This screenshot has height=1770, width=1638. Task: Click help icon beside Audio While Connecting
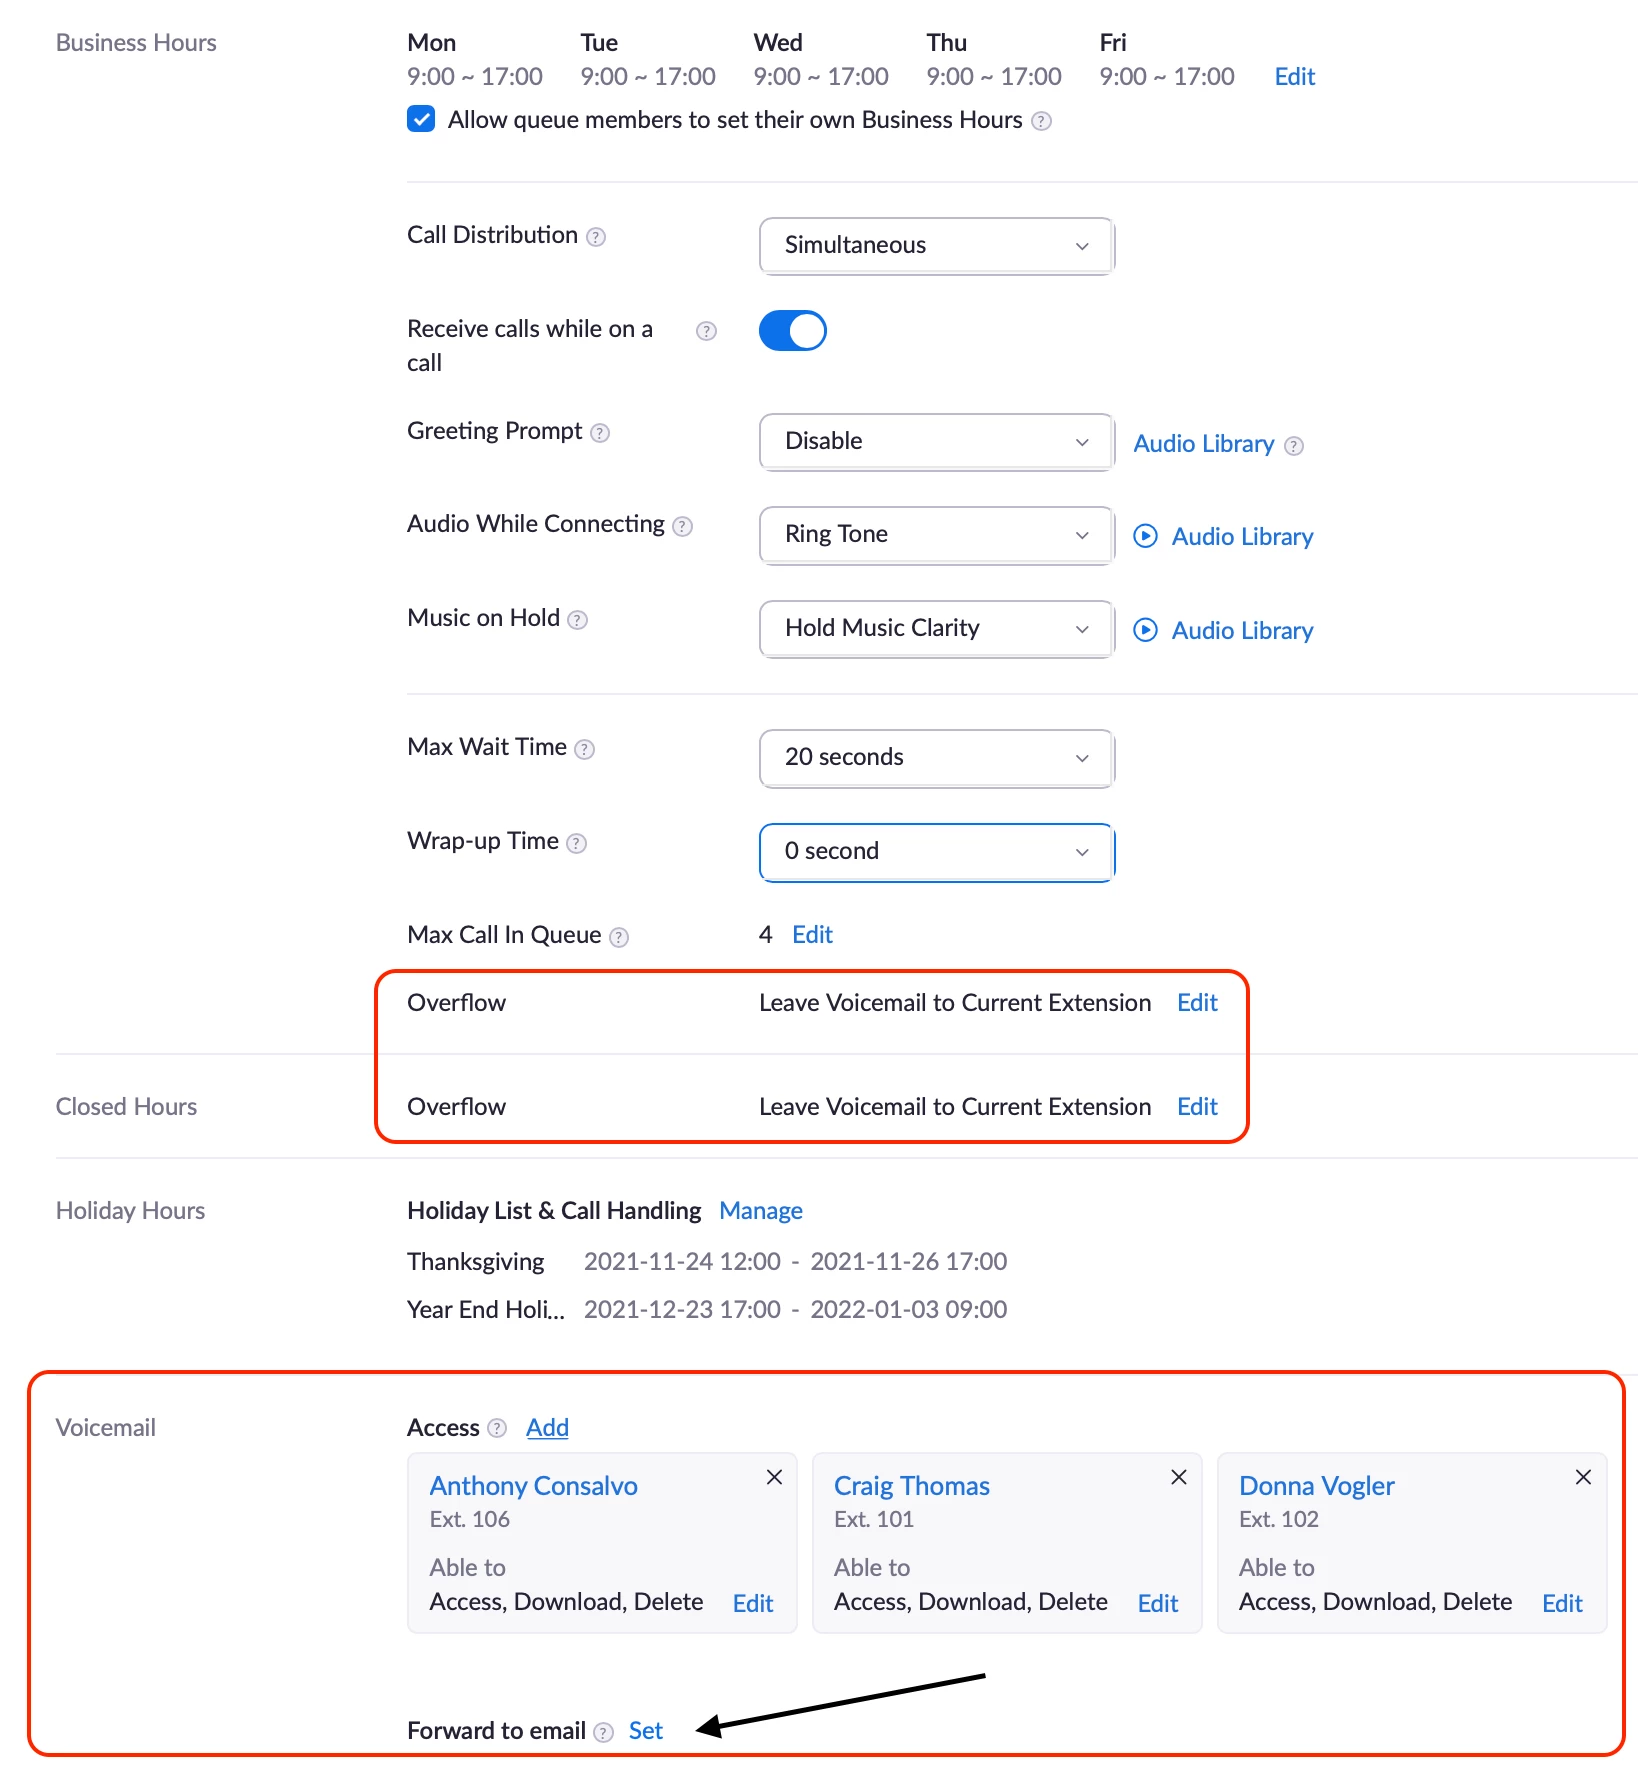(682, 526)
